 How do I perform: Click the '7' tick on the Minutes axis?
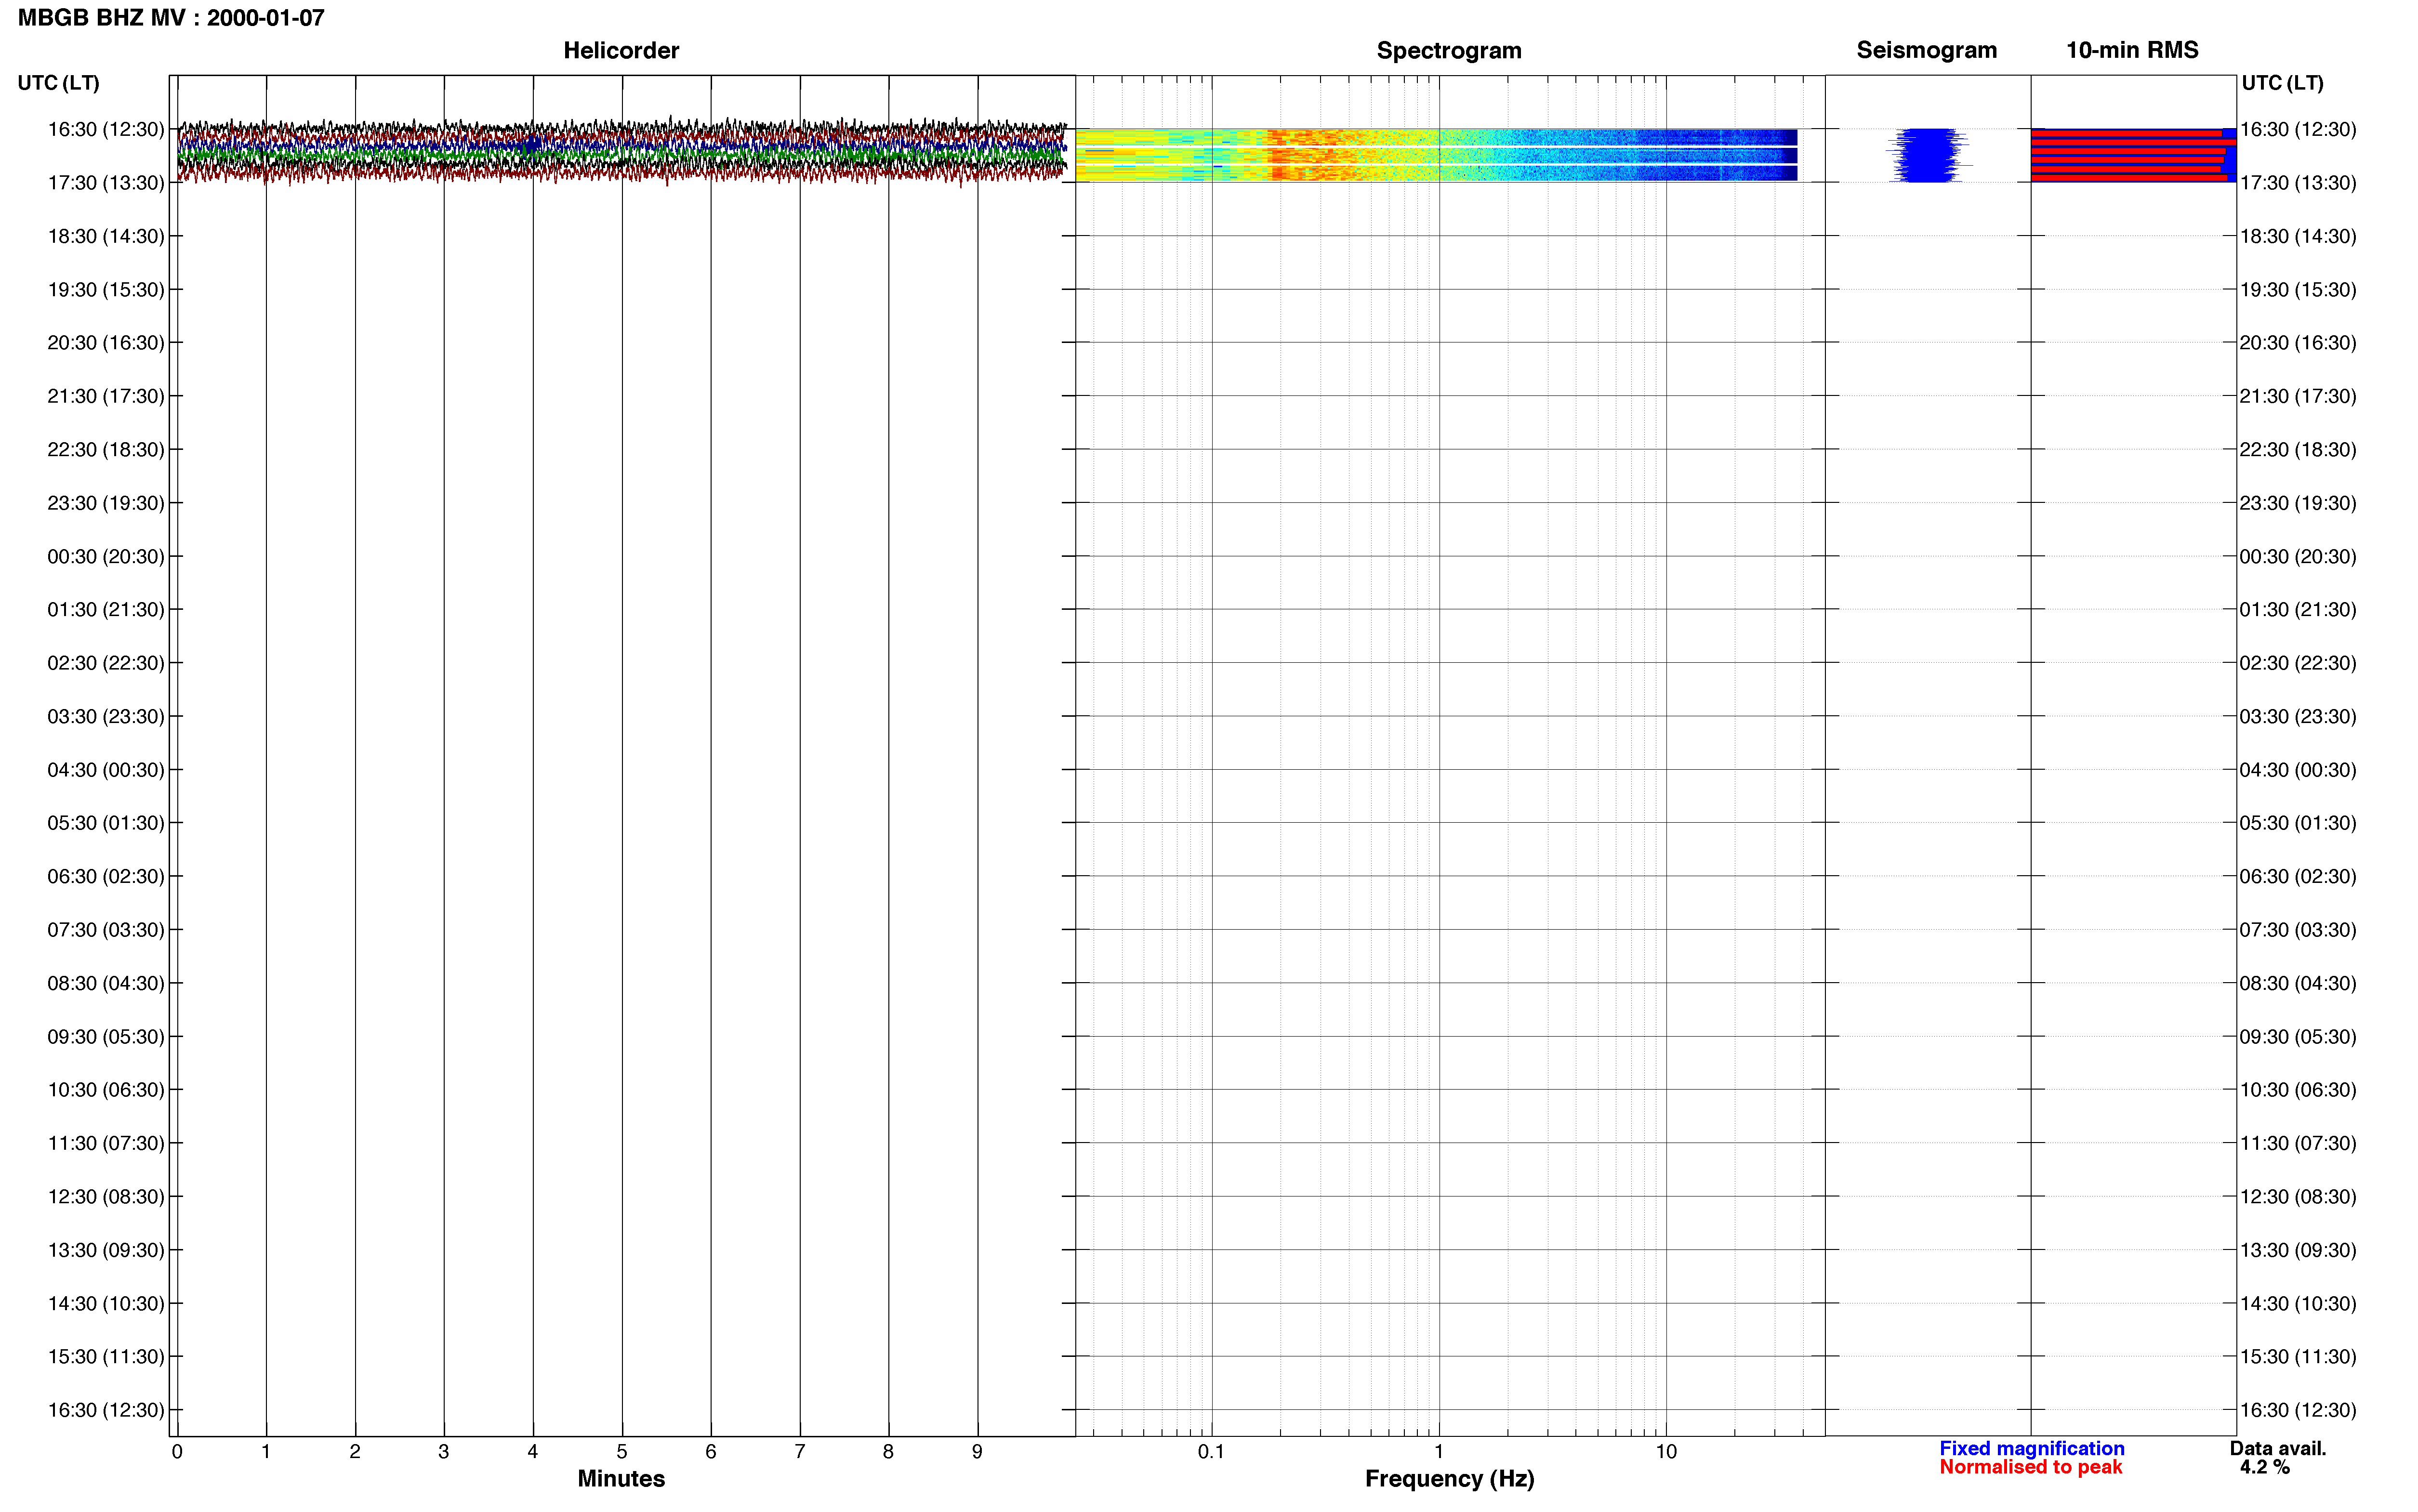pos(800,1452)
